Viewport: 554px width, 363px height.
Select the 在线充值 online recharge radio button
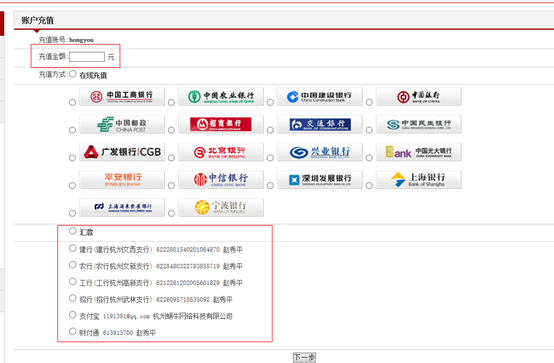(x=72, y=74)
